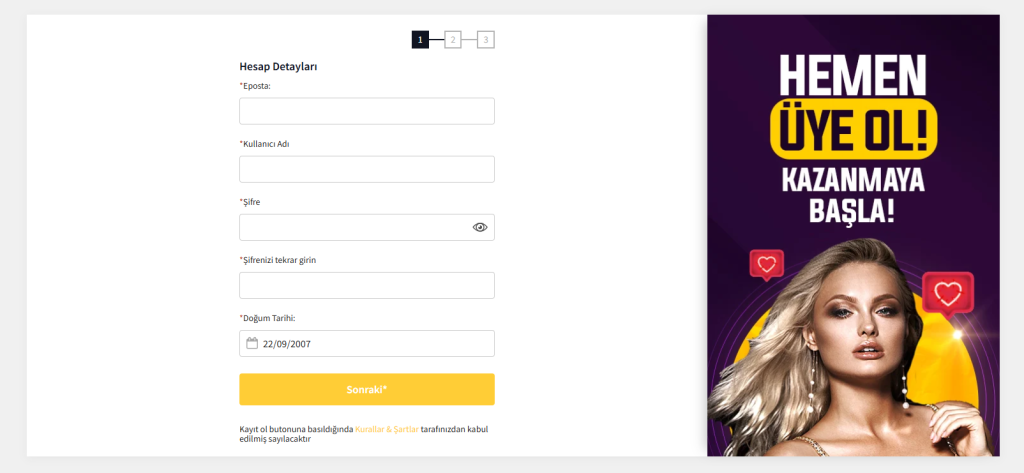Open the Kurallar & Şartlar link

tap(387, 429)
